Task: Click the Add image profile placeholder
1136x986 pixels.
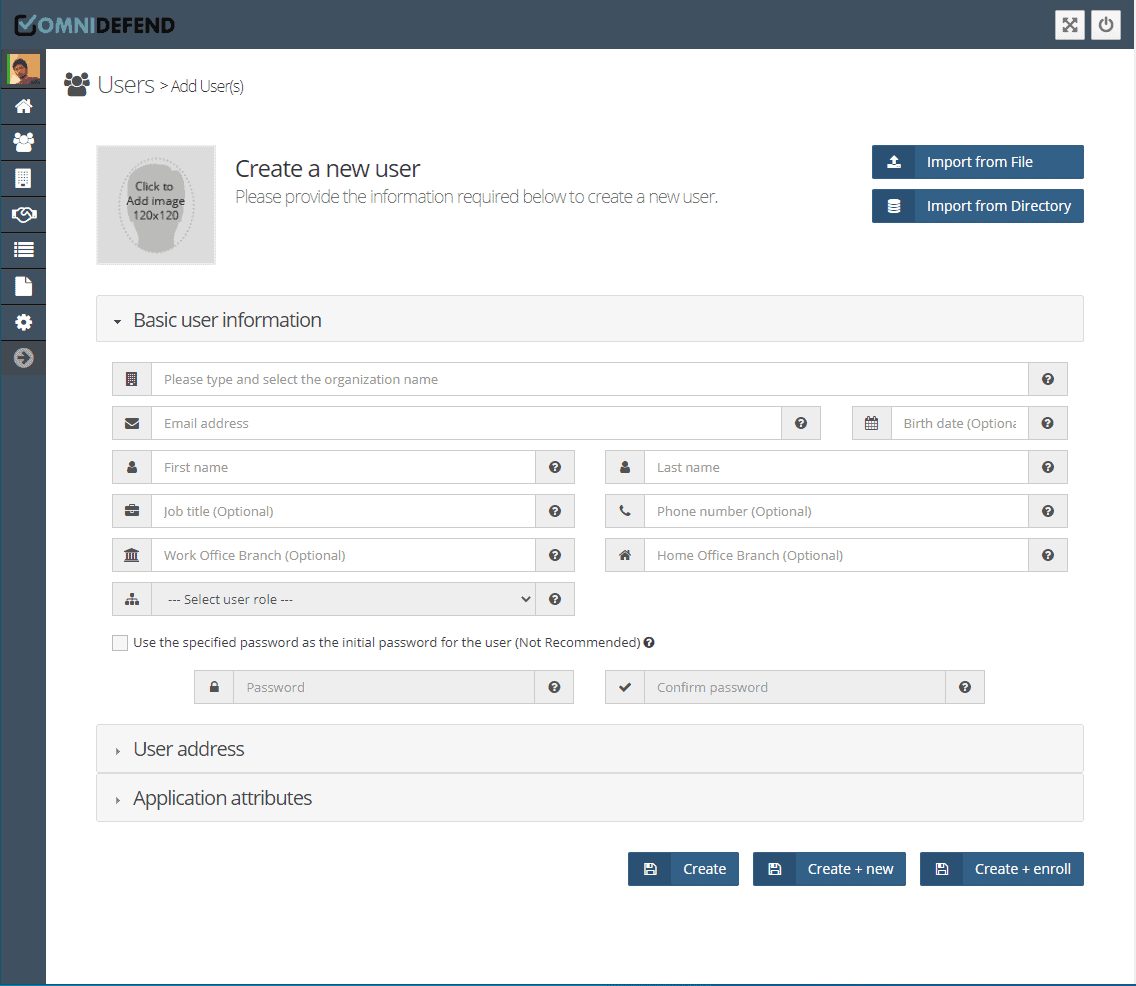Action: click(156, 205)
